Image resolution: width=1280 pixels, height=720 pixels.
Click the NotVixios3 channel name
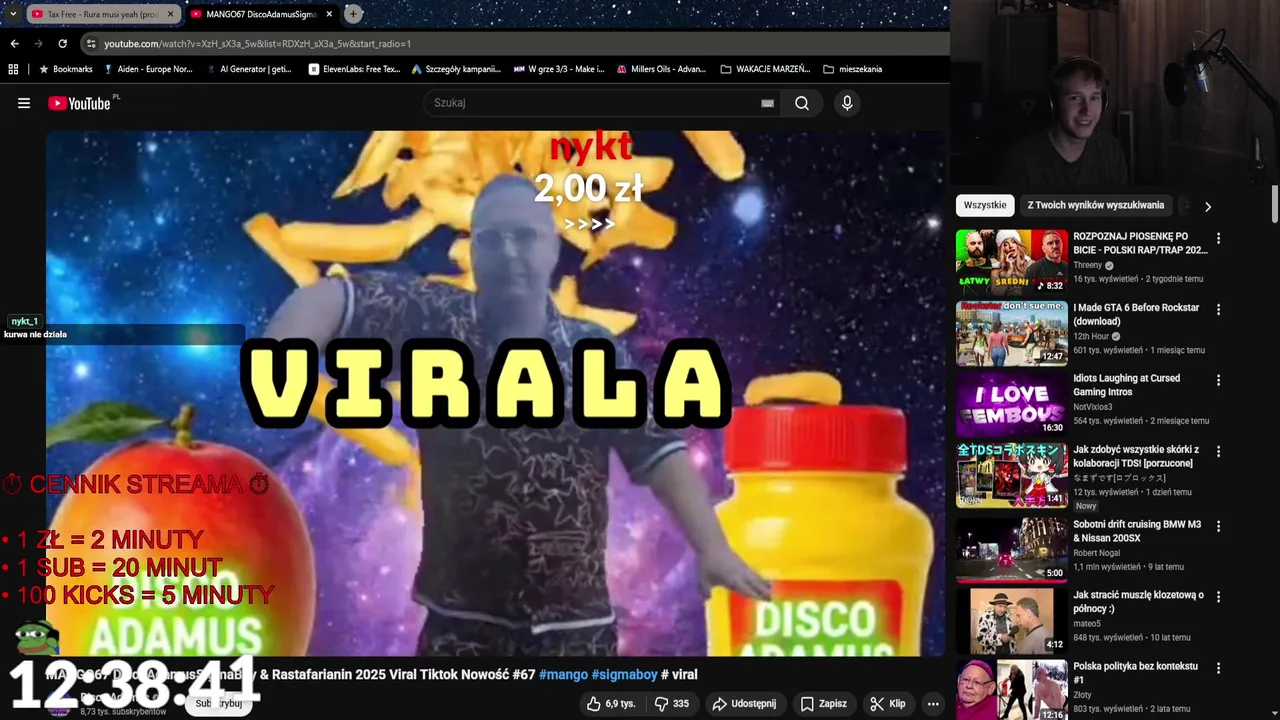(1095, 407)
